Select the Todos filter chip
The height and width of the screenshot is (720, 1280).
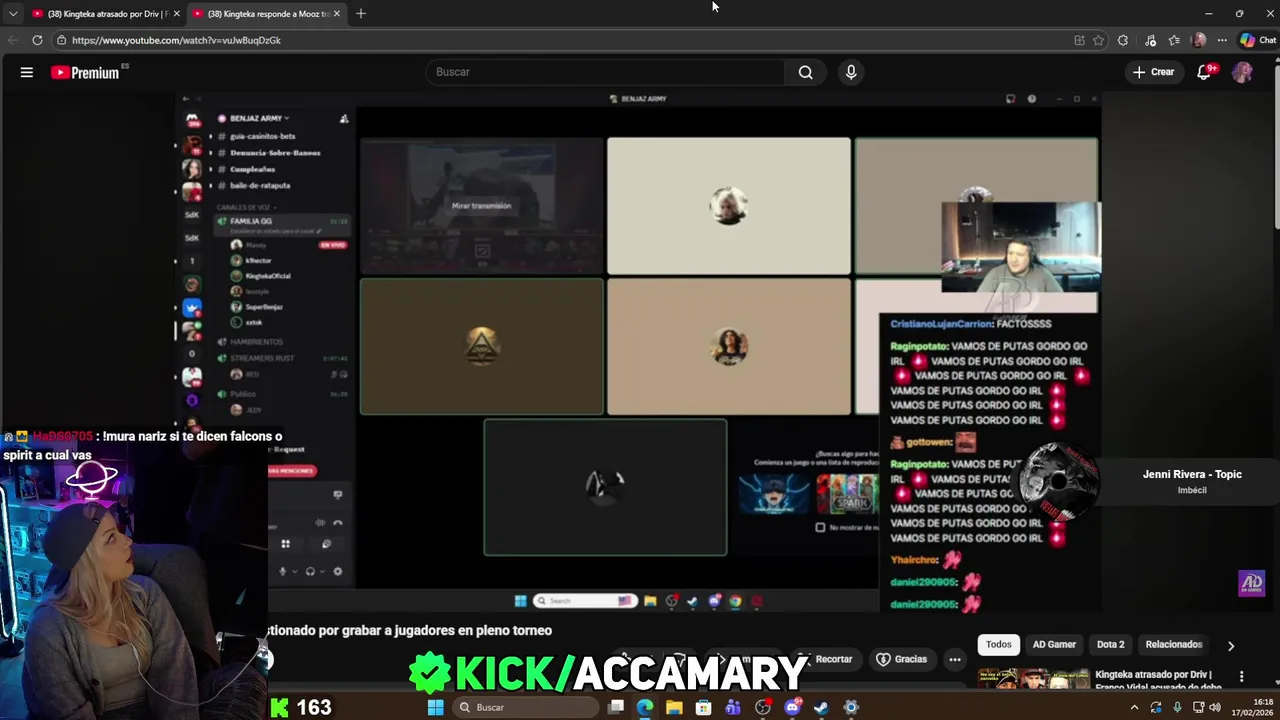click(x=999, y=645)
